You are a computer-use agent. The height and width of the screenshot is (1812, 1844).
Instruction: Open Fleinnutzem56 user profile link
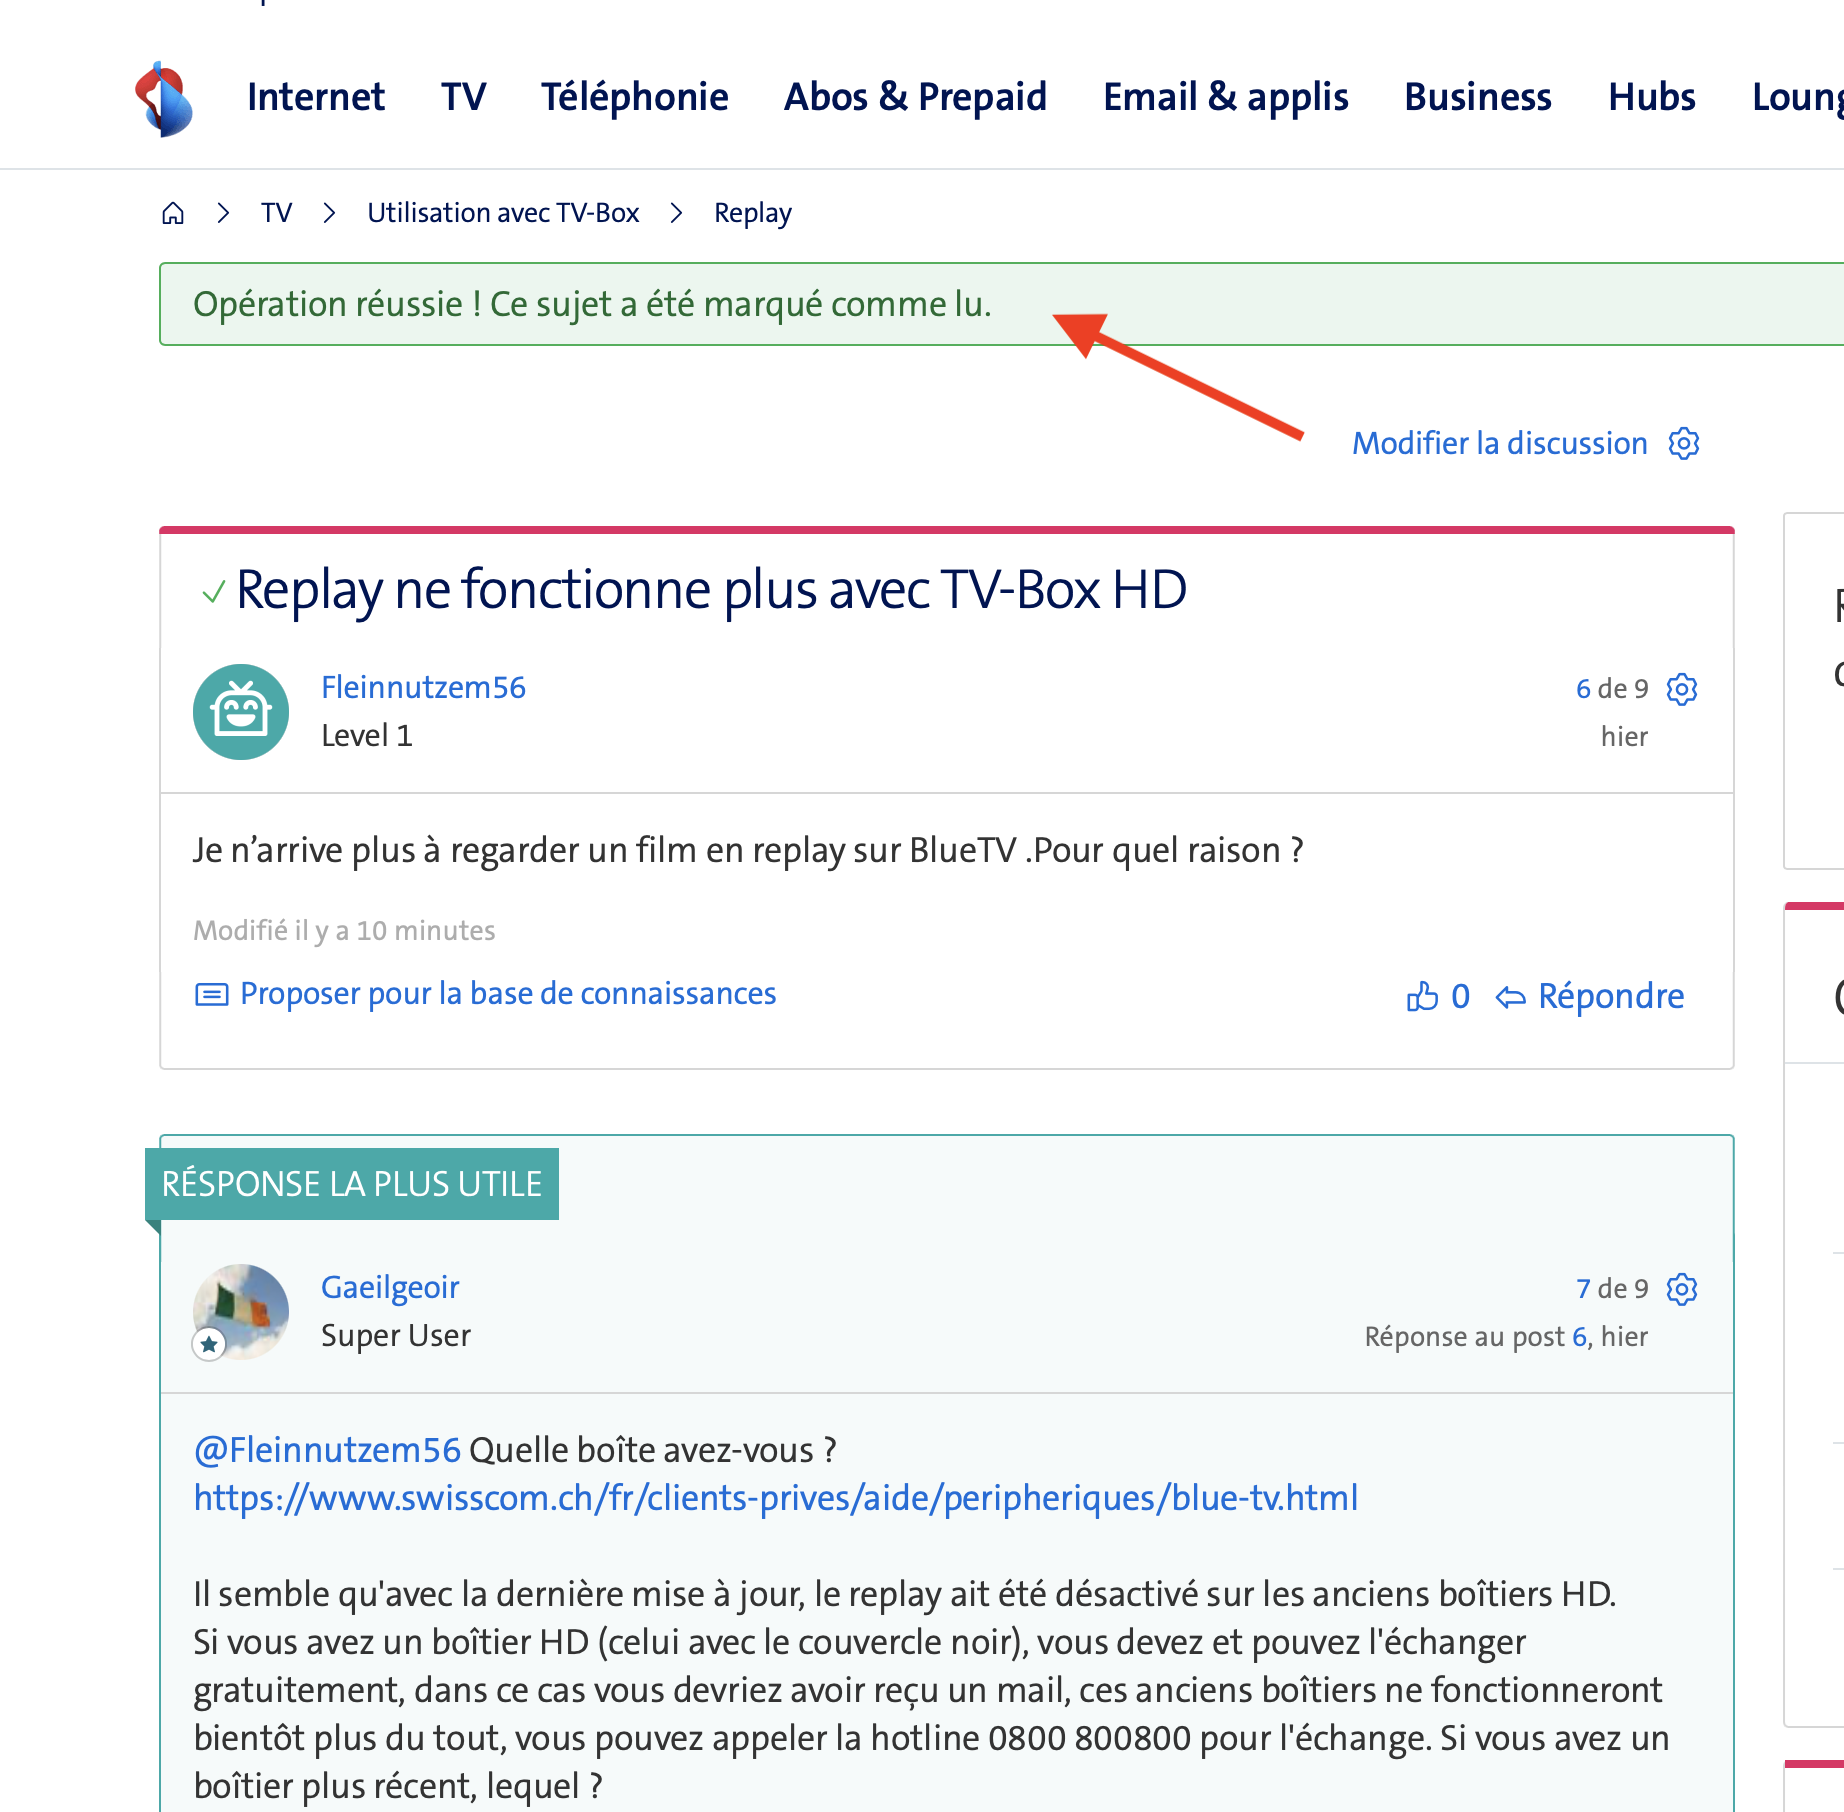click(x=423, y=687)
